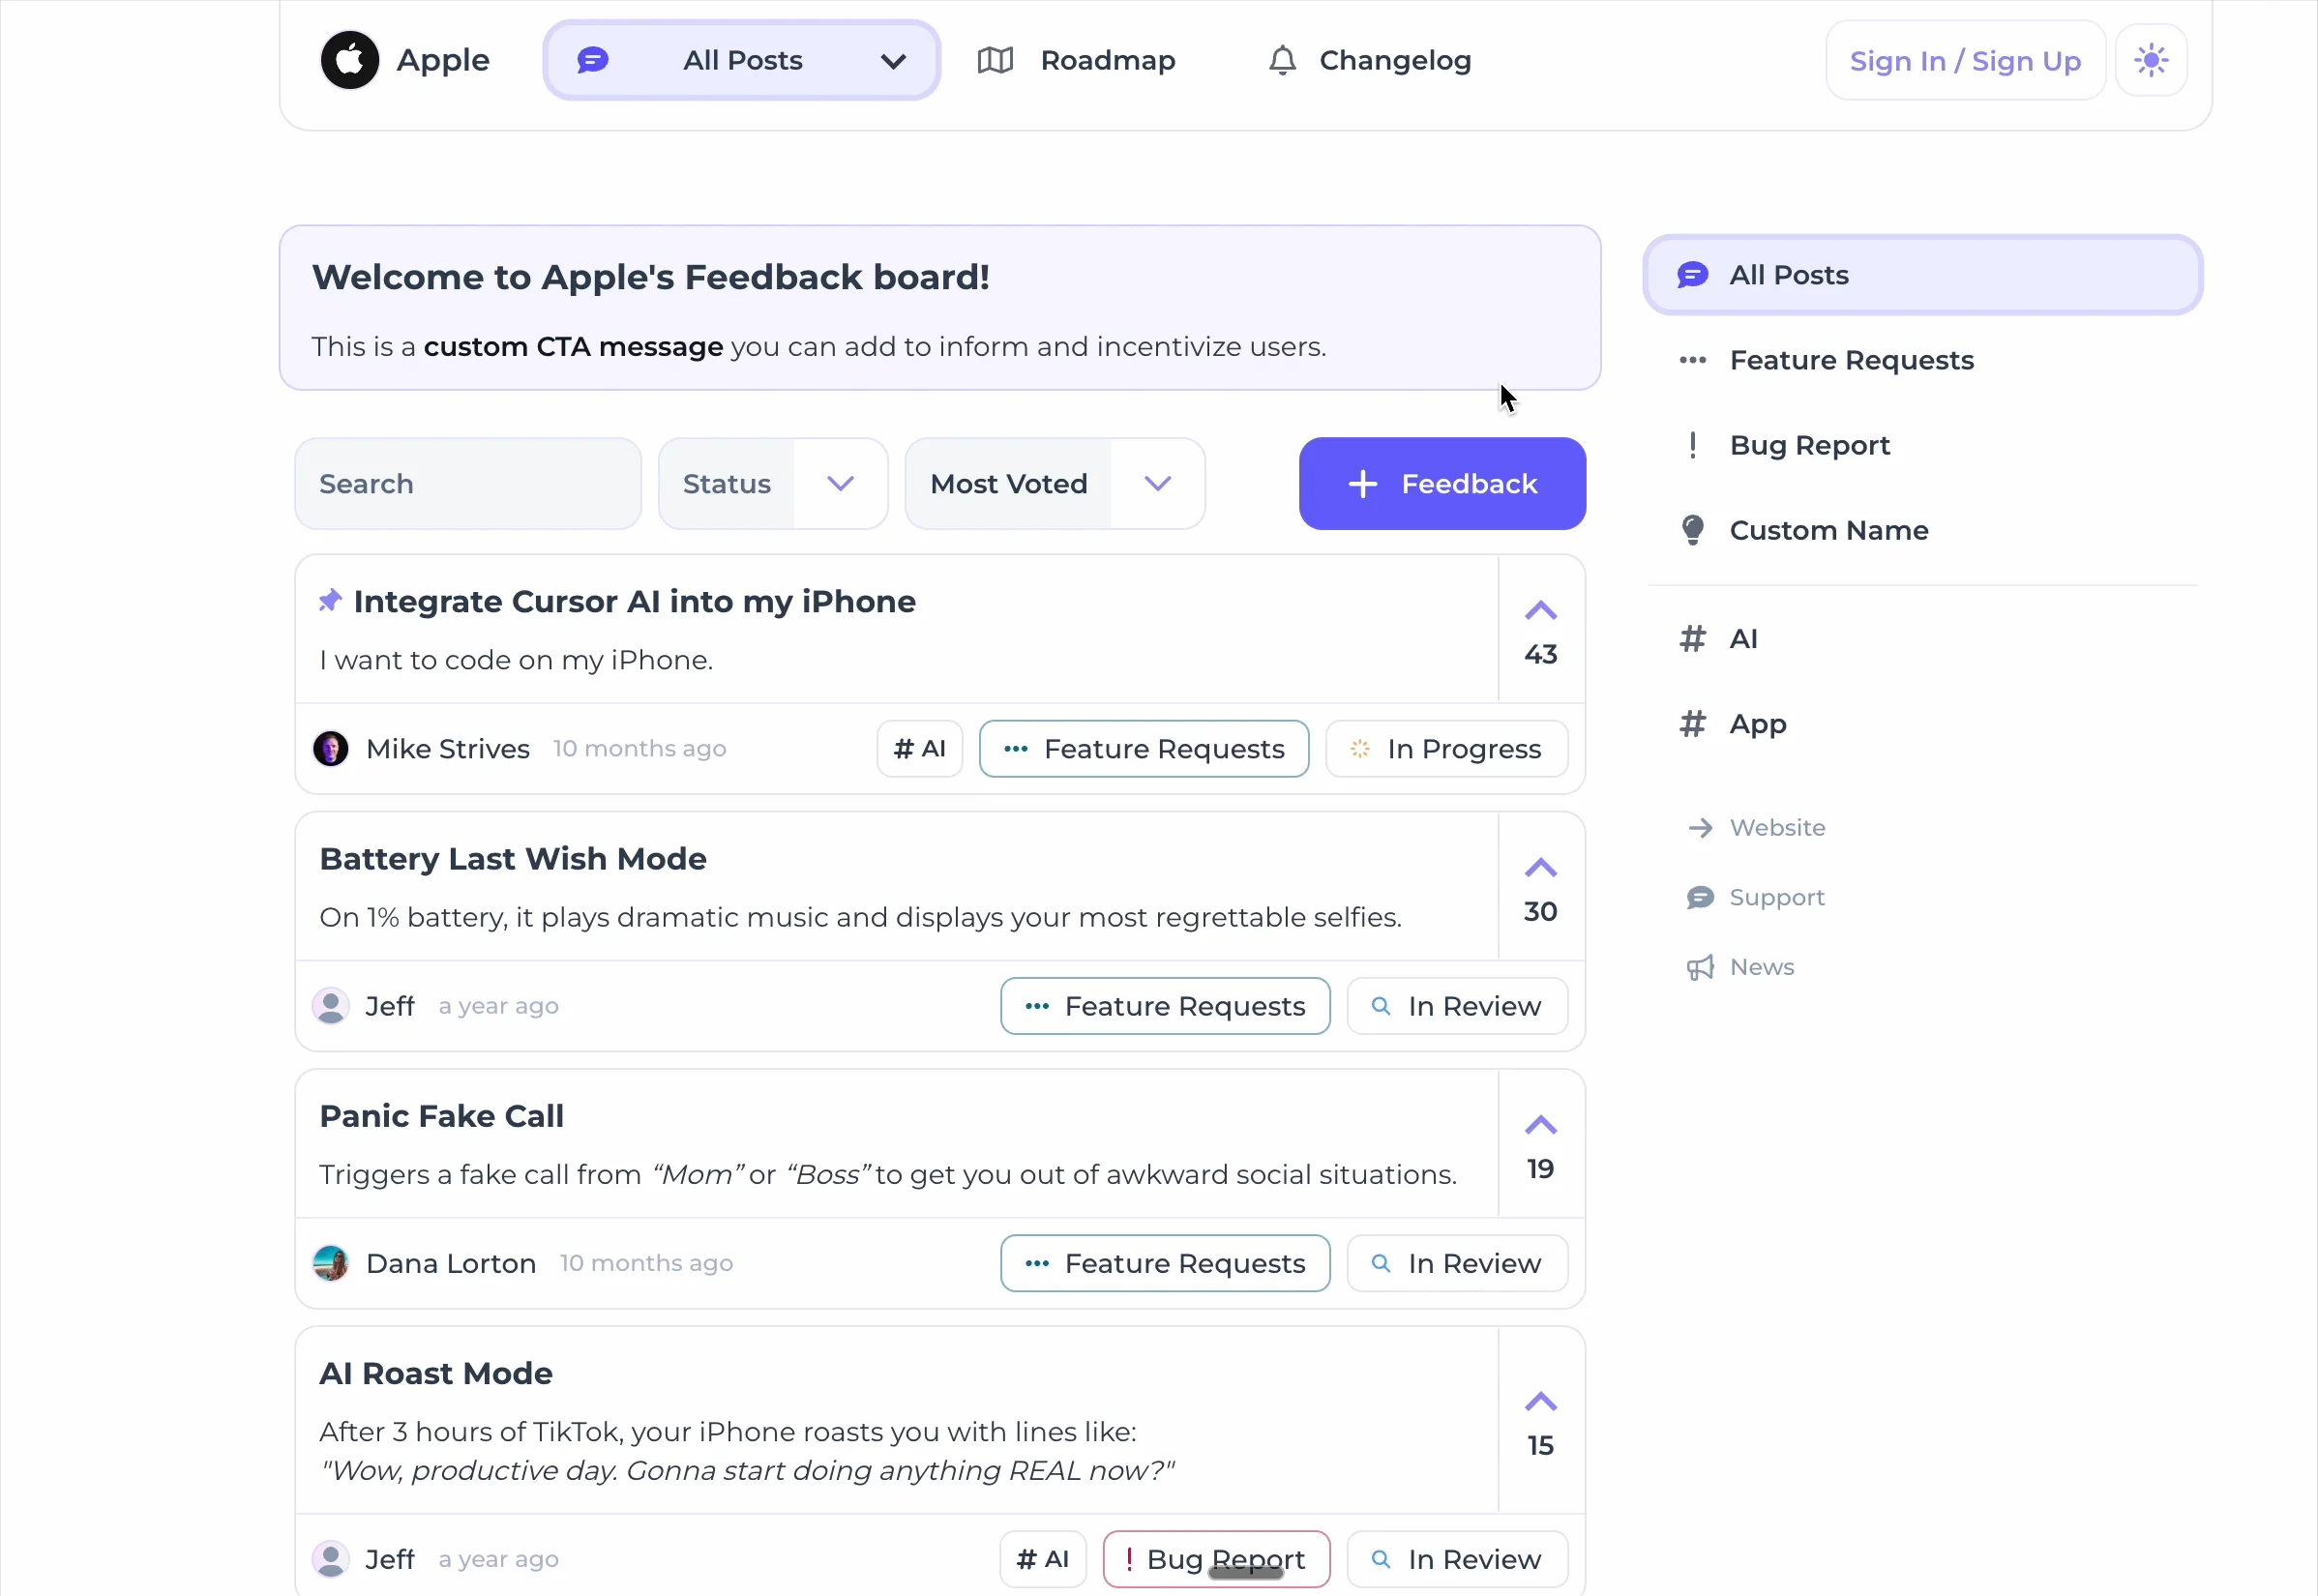Click the Feedback button
The width and height of the screenshot is (2318, 1596).
[1441, 484]
